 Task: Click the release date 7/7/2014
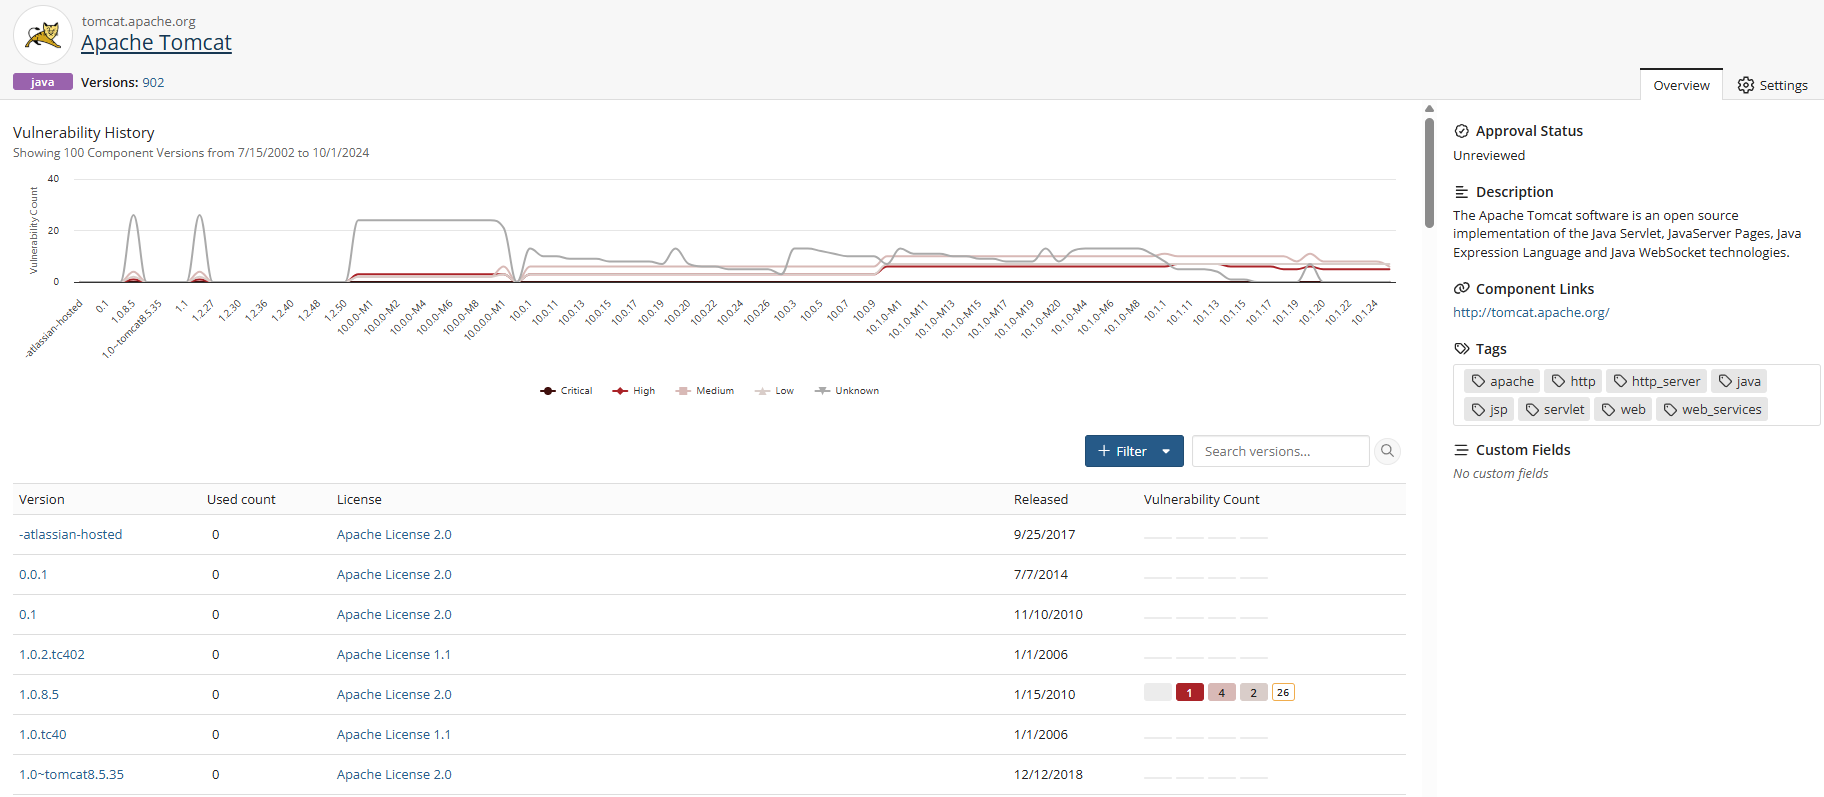pyautogui.click(x=1041, y=574)
